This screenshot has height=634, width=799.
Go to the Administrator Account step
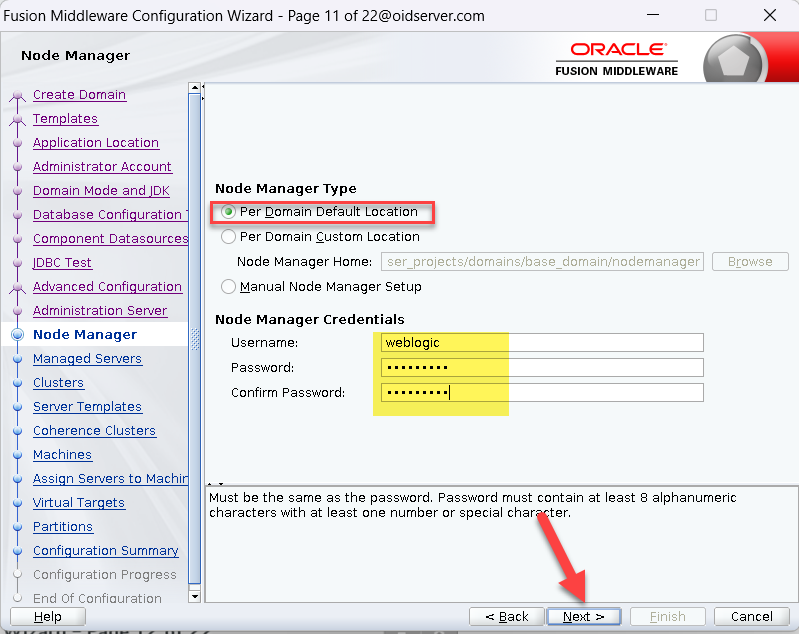coord(102,167)
